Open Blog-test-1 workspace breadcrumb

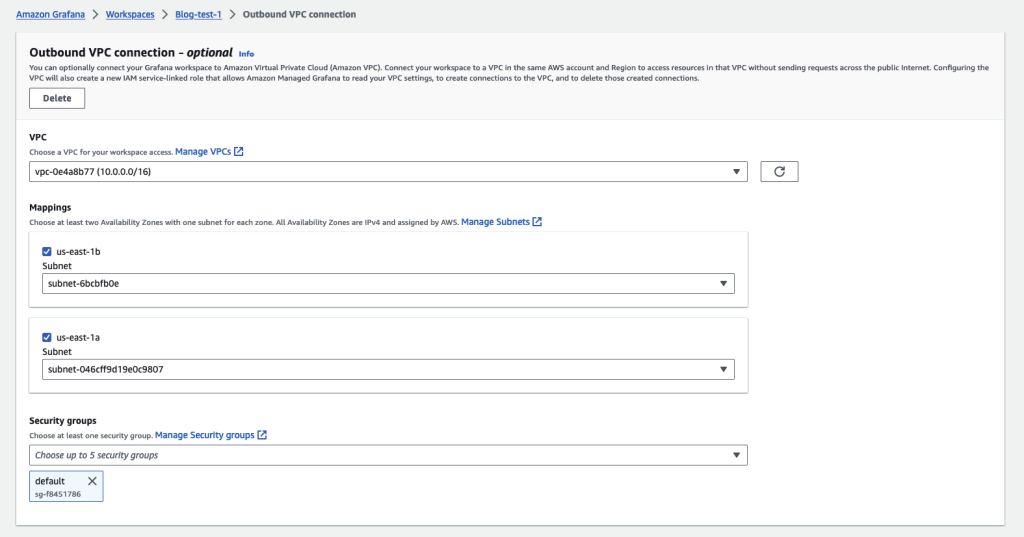pyautogui.click(x=198, y=14)
